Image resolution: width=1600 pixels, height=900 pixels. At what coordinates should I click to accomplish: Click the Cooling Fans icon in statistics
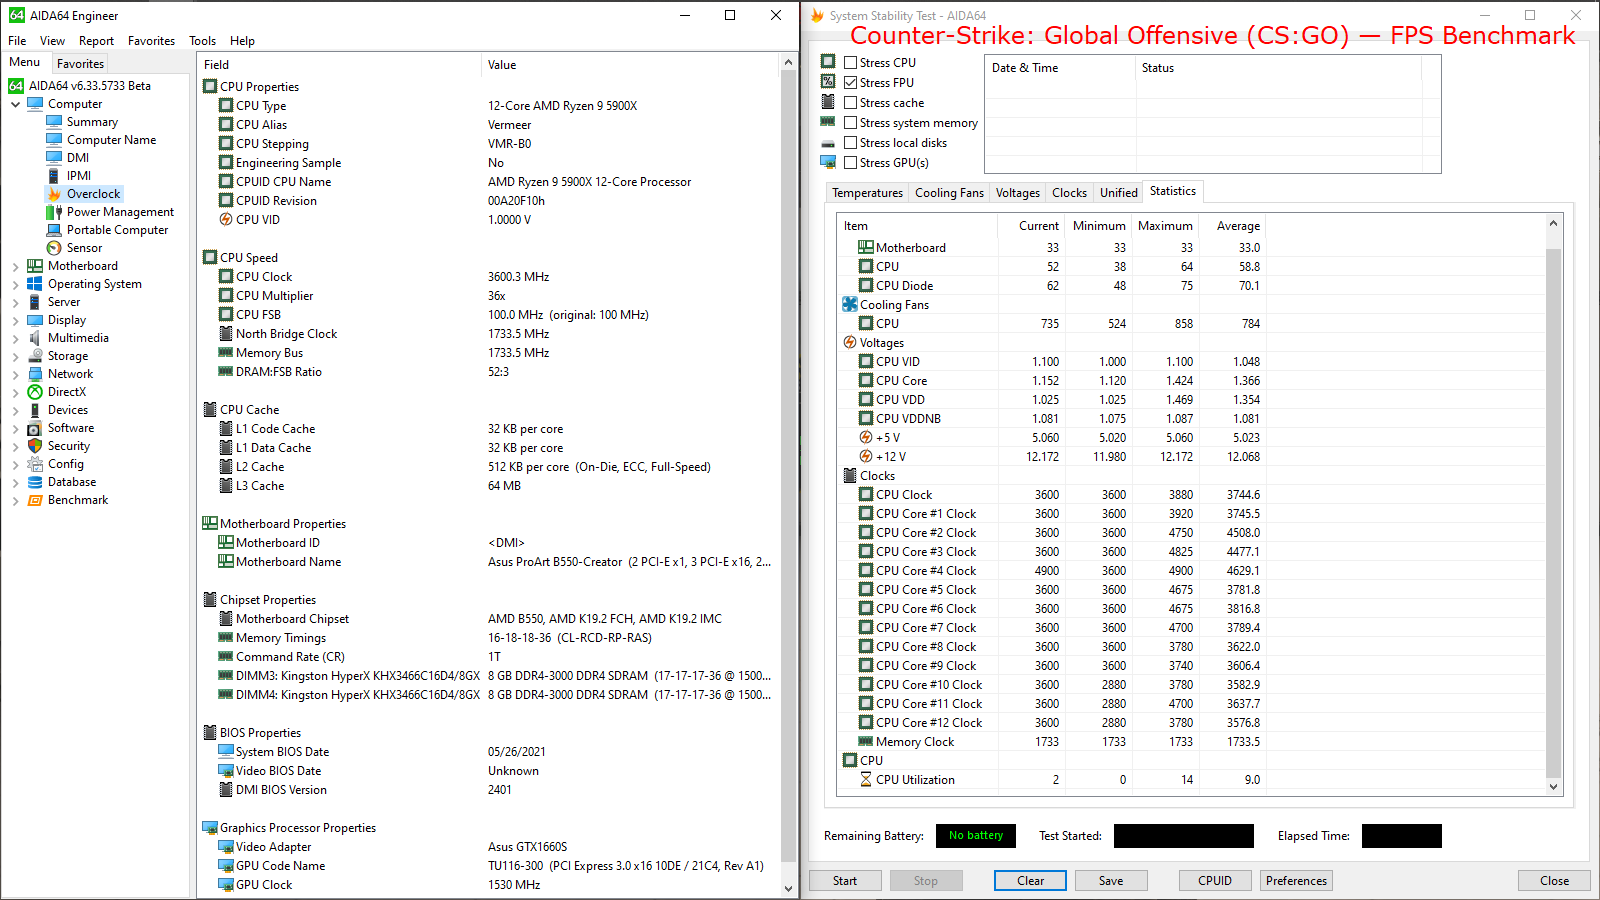[850, 305]
